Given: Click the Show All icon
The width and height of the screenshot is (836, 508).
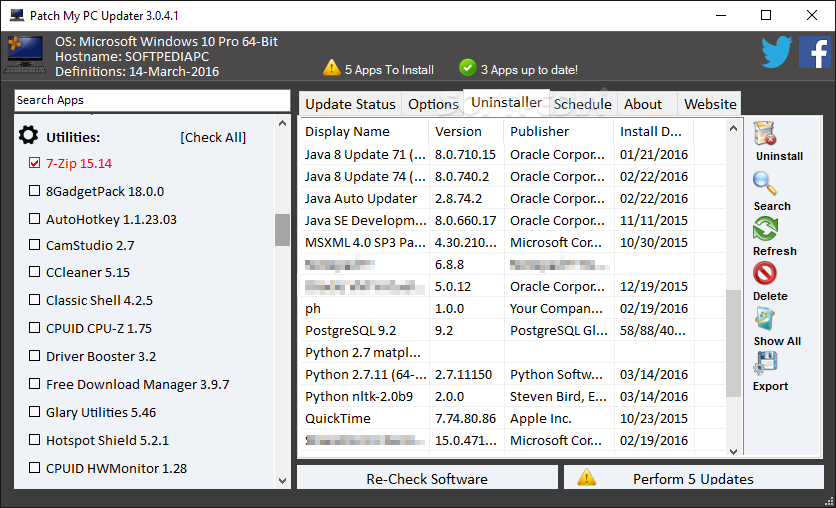Looking at the screenshot, I should tap(765, 319).
